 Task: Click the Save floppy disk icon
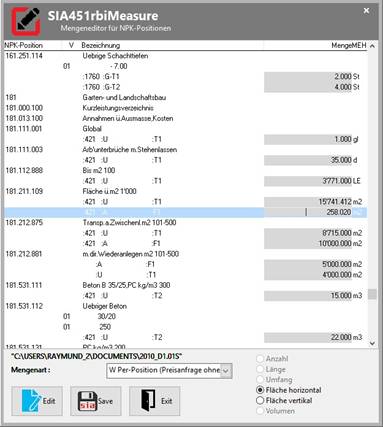tap(86, 401)
